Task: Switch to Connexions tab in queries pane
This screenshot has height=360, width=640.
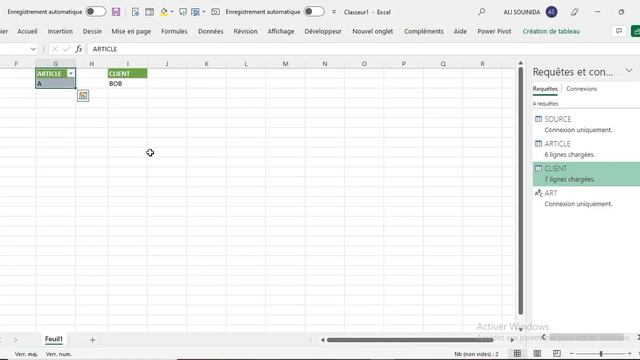Action: tap(581, 89)
